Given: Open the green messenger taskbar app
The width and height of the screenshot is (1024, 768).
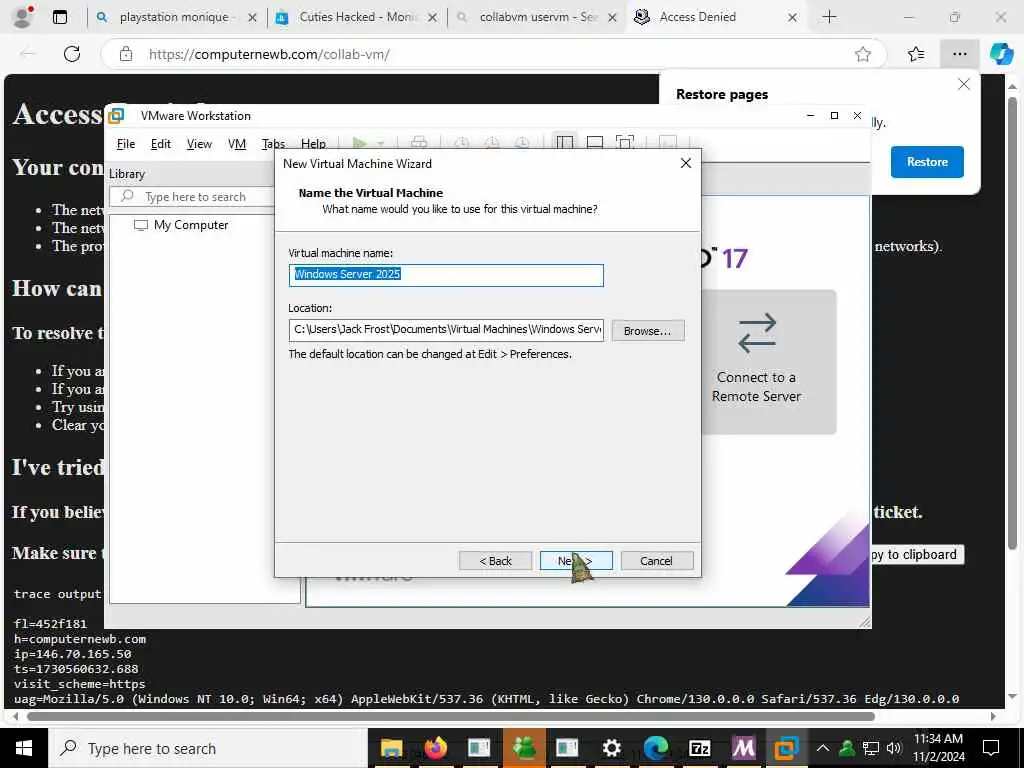Looking at the screenshot, I should pyautogui.click(x=524, y=748).
